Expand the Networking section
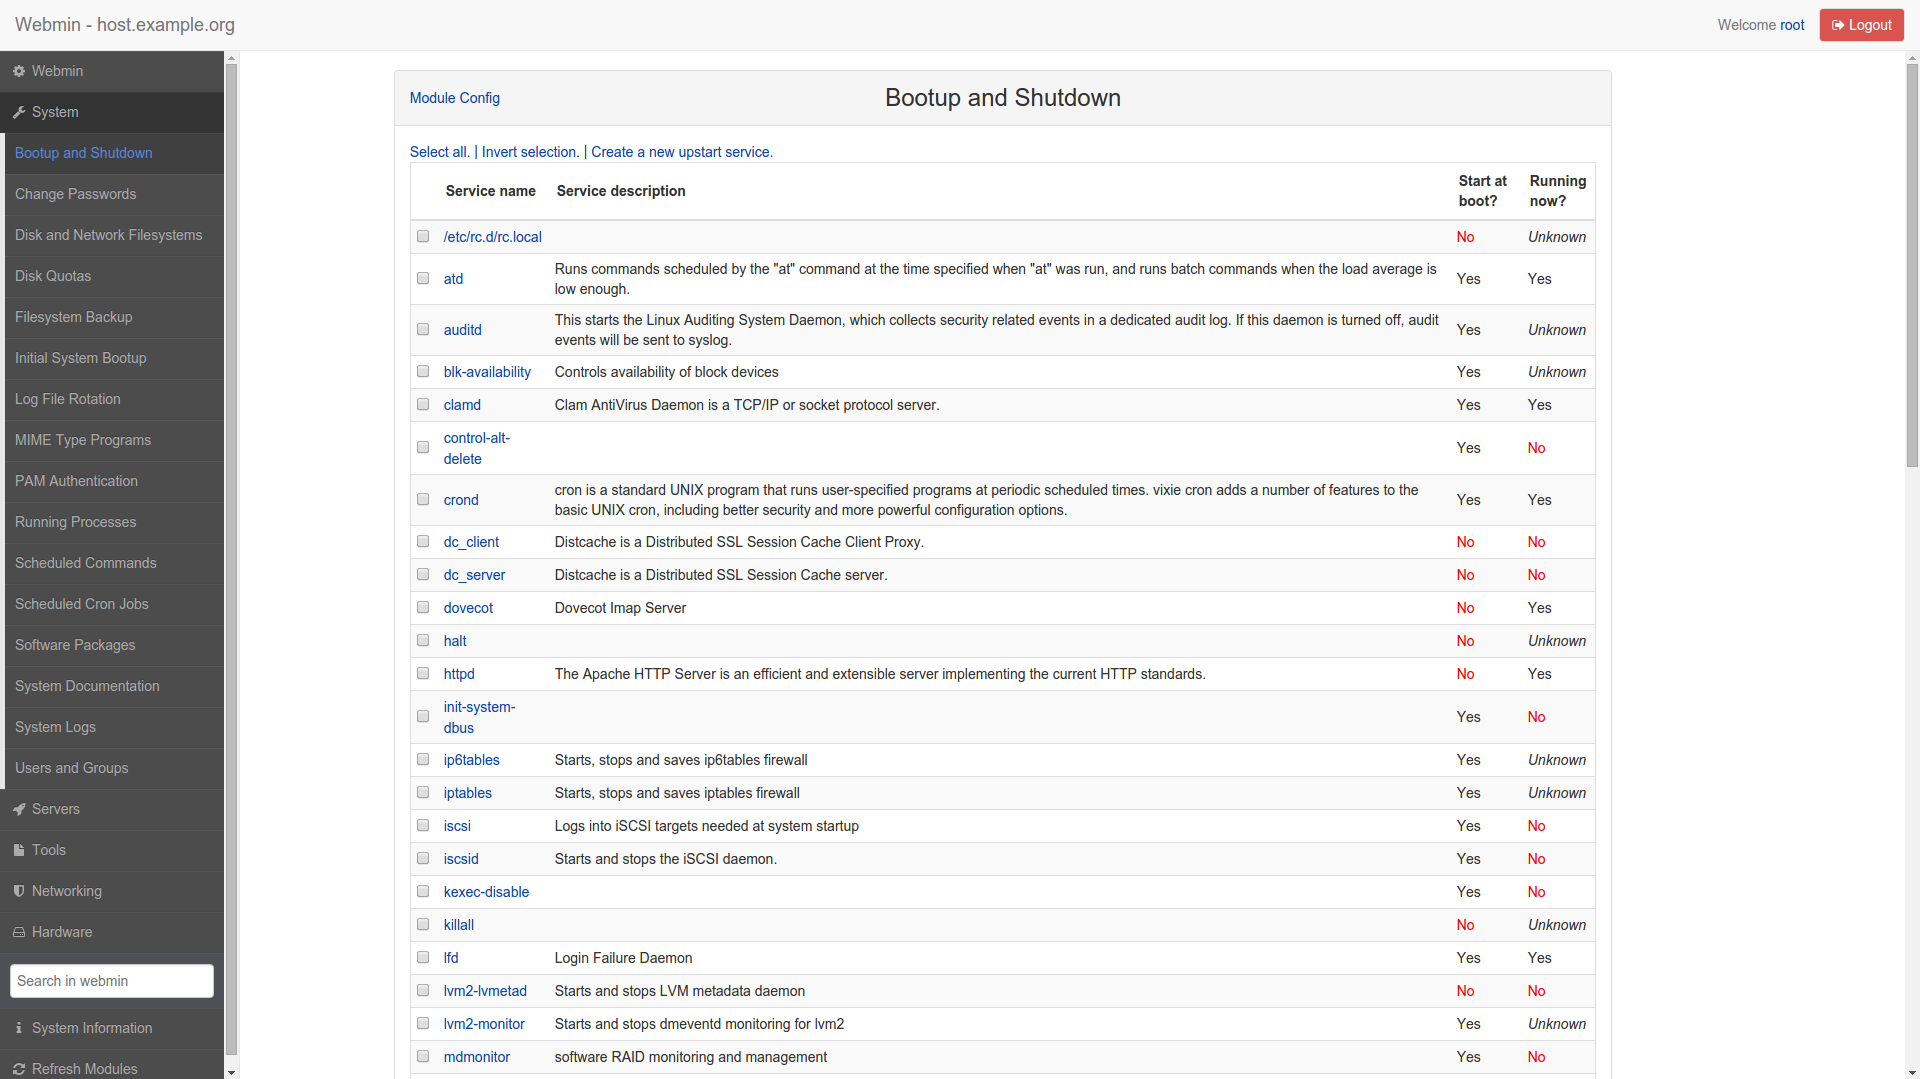 coord(66,891)
